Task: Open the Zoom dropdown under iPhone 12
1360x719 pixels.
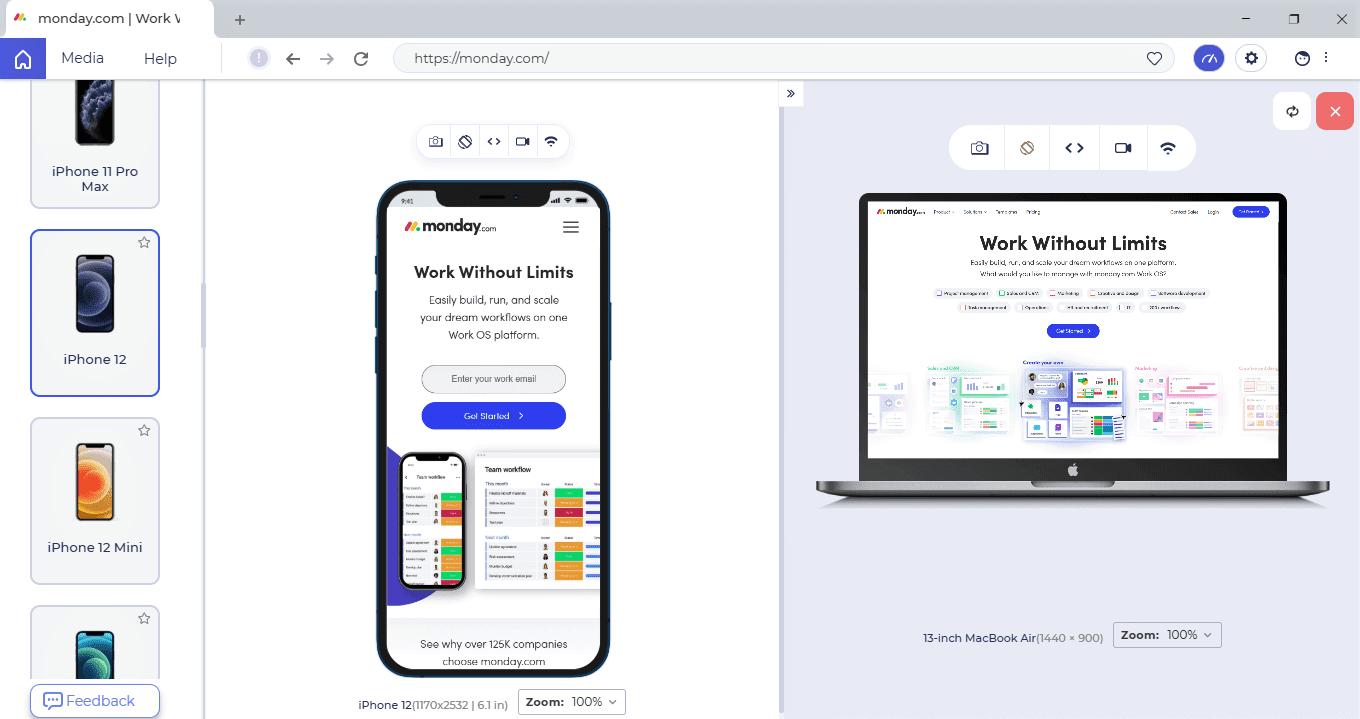Action: click(571, 702)
